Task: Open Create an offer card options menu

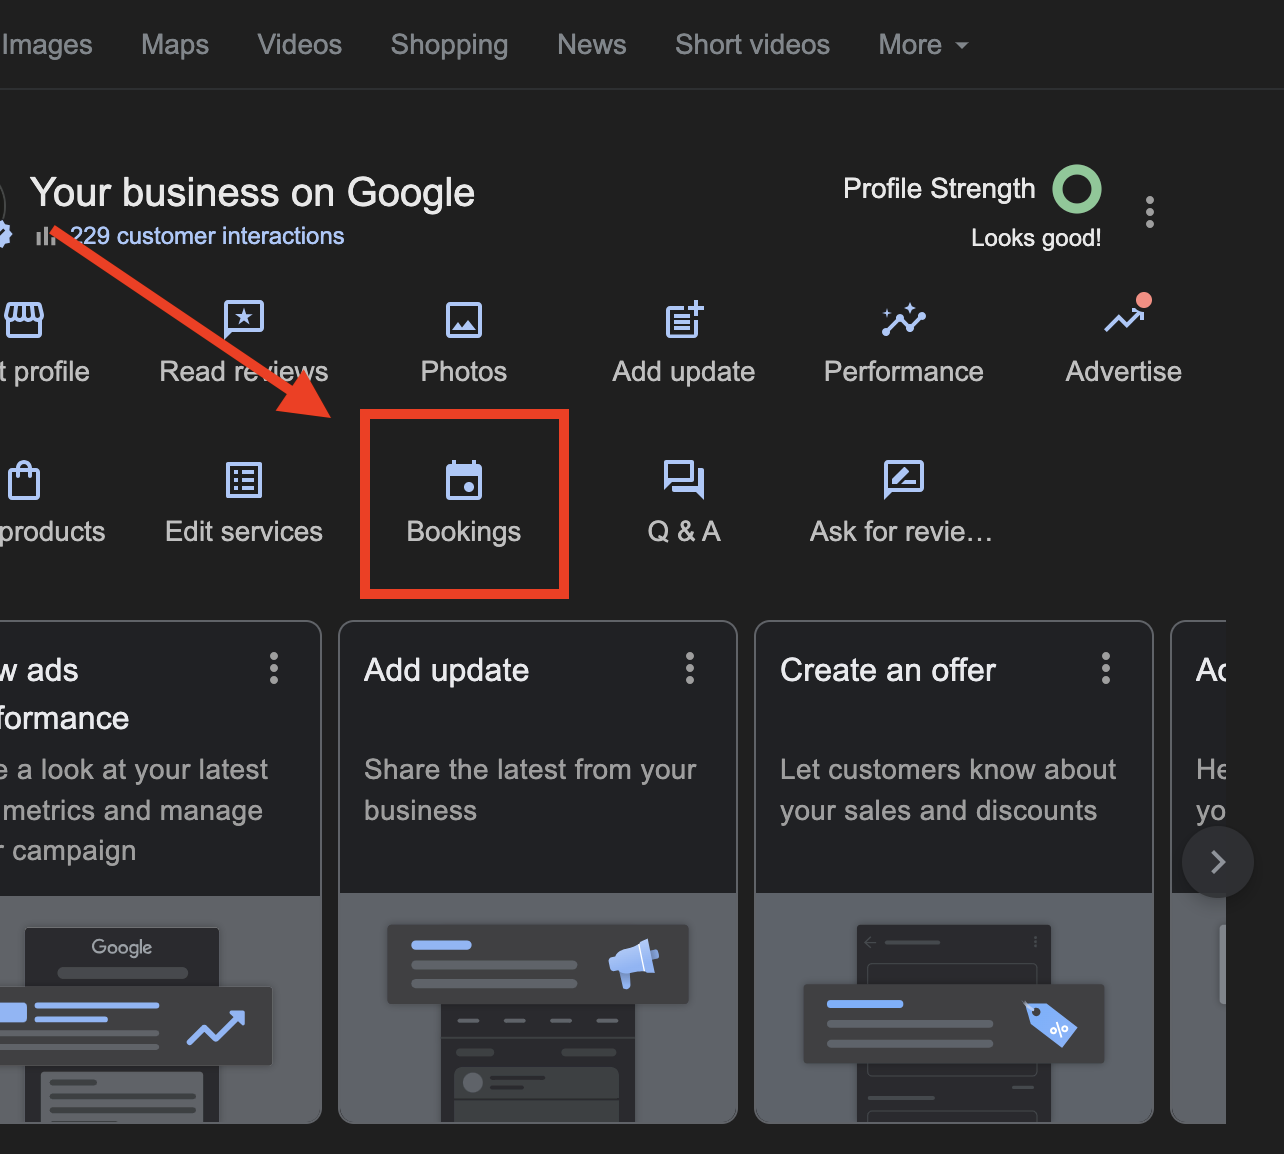Action: (1106, 668)
